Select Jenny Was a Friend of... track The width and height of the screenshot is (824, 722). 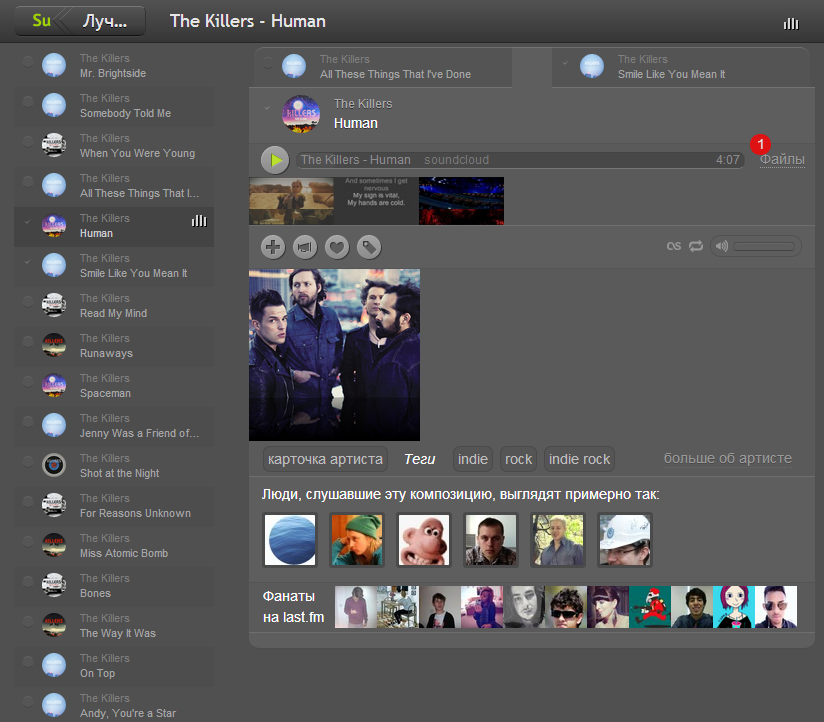[x=114, y=426]
